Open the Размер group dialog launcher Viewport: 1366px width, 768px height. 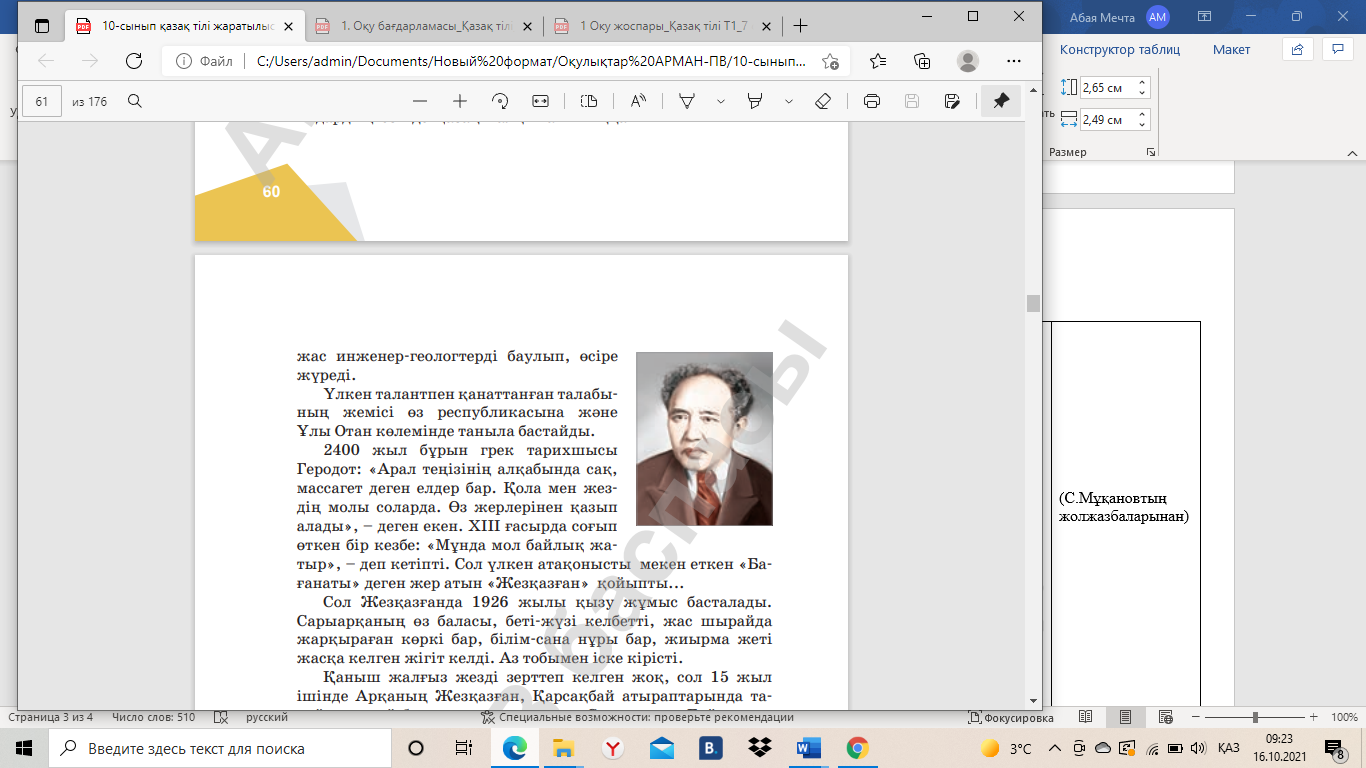[1151, 152]
